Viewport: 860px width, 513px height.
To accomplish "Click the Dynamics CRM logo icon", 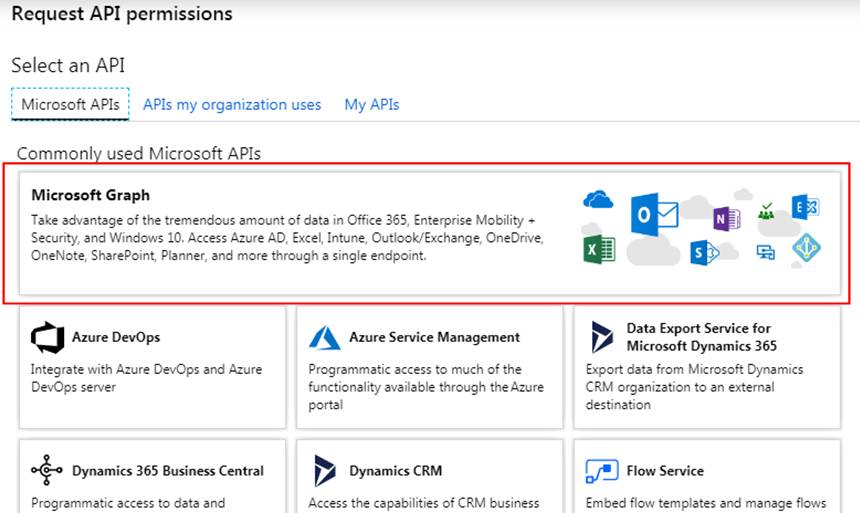I will tap(325, 471).
